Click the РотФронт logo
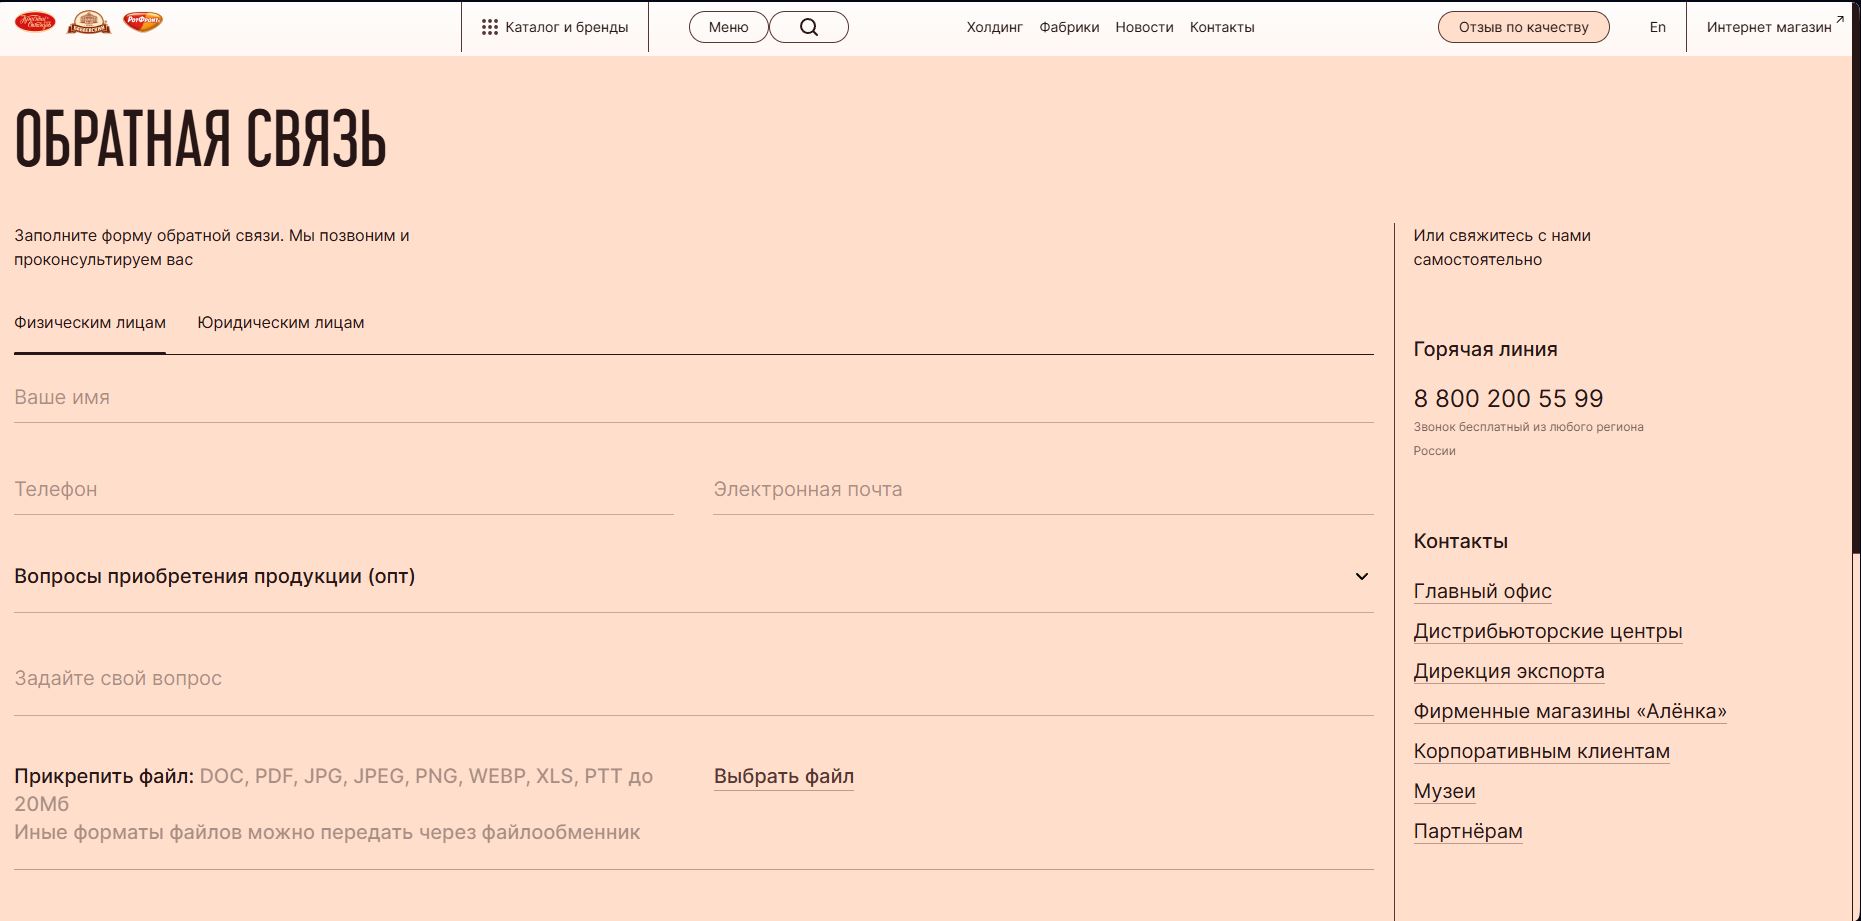1861x921 pixels. (x=142, y=21)
